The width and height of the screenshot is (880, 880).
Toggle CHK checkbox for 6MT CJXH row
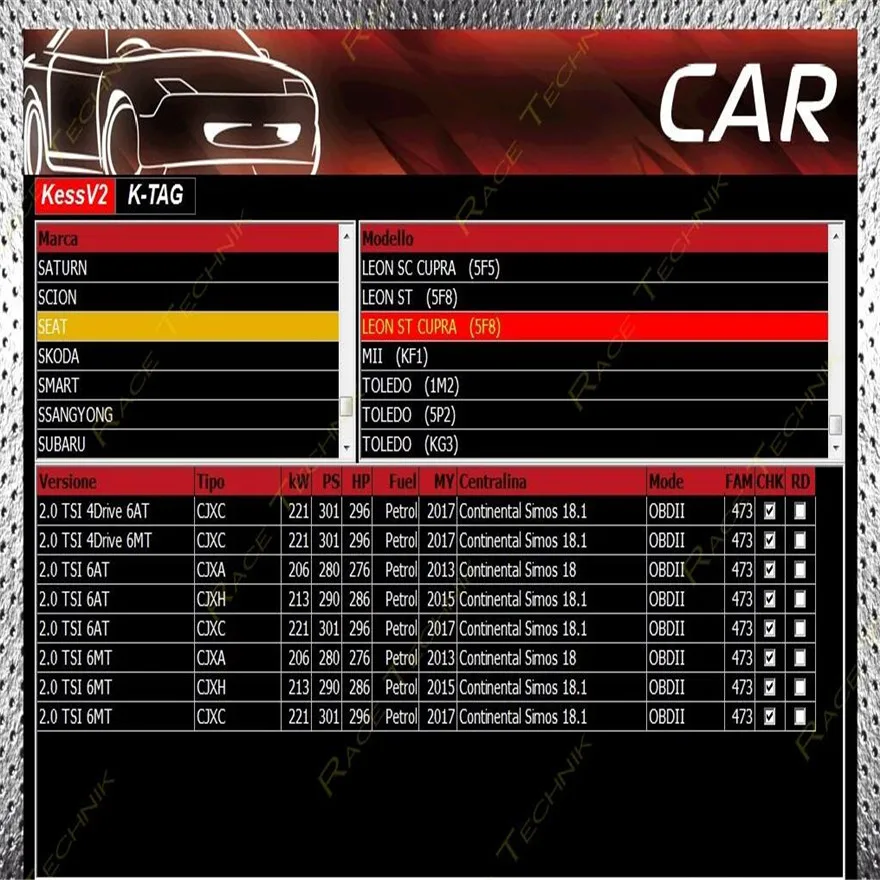pos(770,687)
